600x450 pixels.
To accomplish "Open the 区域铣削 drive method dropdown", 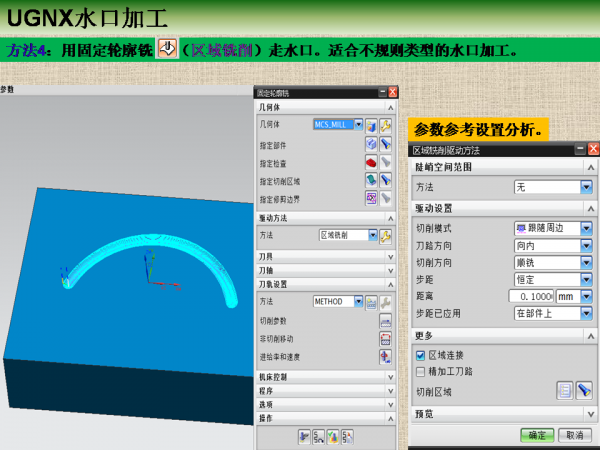I will (x=373, y=235).
